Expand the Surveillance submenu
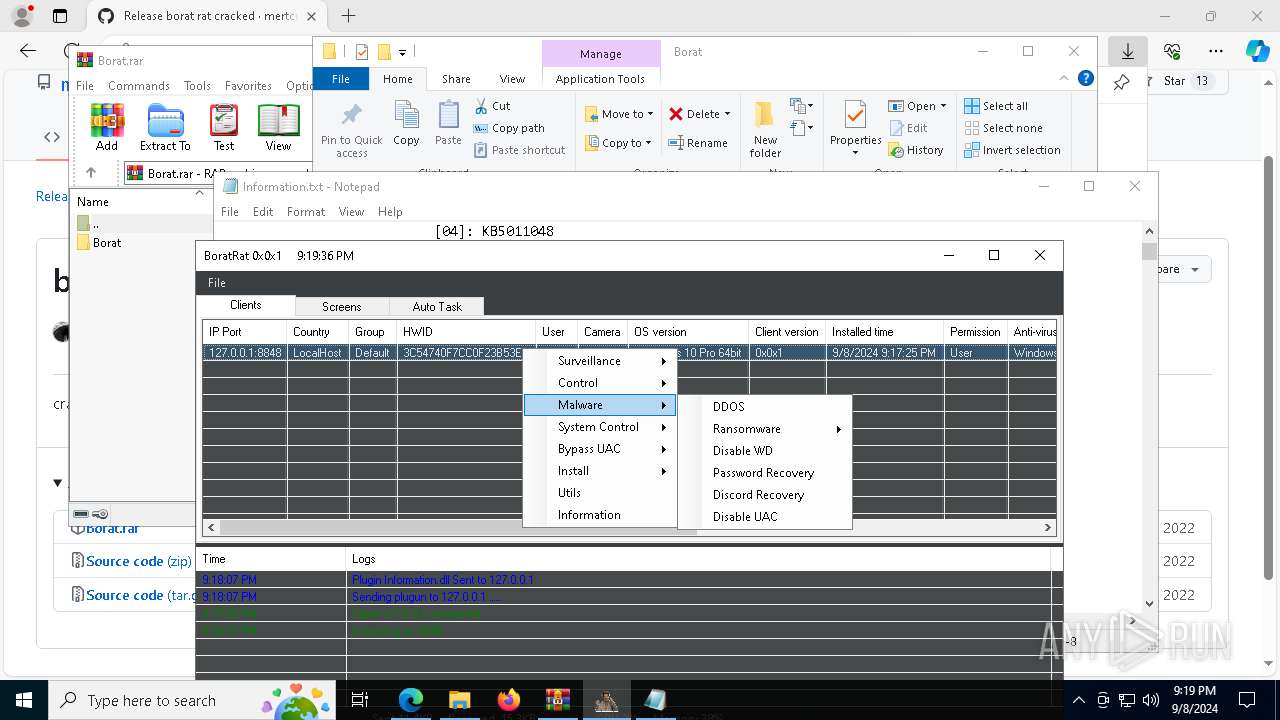 pos(600,361)
